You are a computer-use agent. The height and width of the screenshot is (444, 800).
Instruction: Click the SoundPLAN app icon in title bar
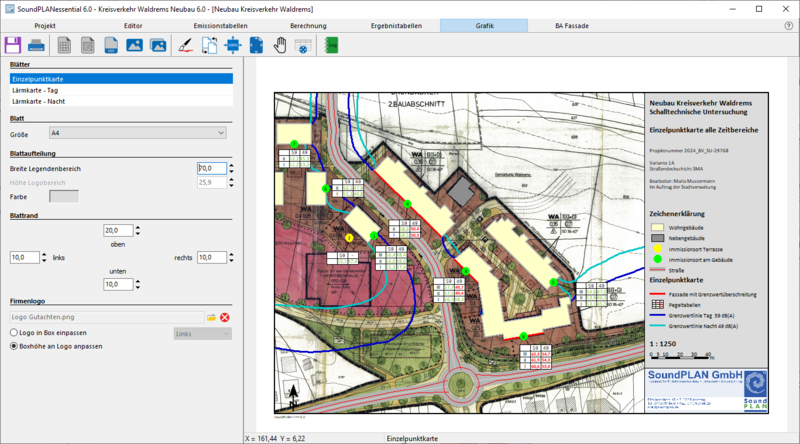pos(9,9)
